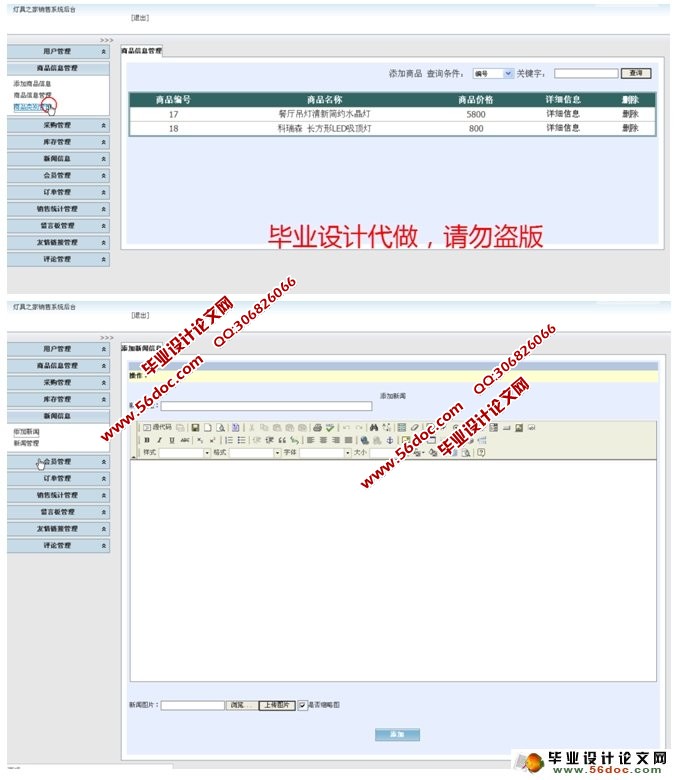The height and width of the screenshot is (780, 677).
Task: Open the 查询条件 编号 dropdown
Action: coord(492,74)
